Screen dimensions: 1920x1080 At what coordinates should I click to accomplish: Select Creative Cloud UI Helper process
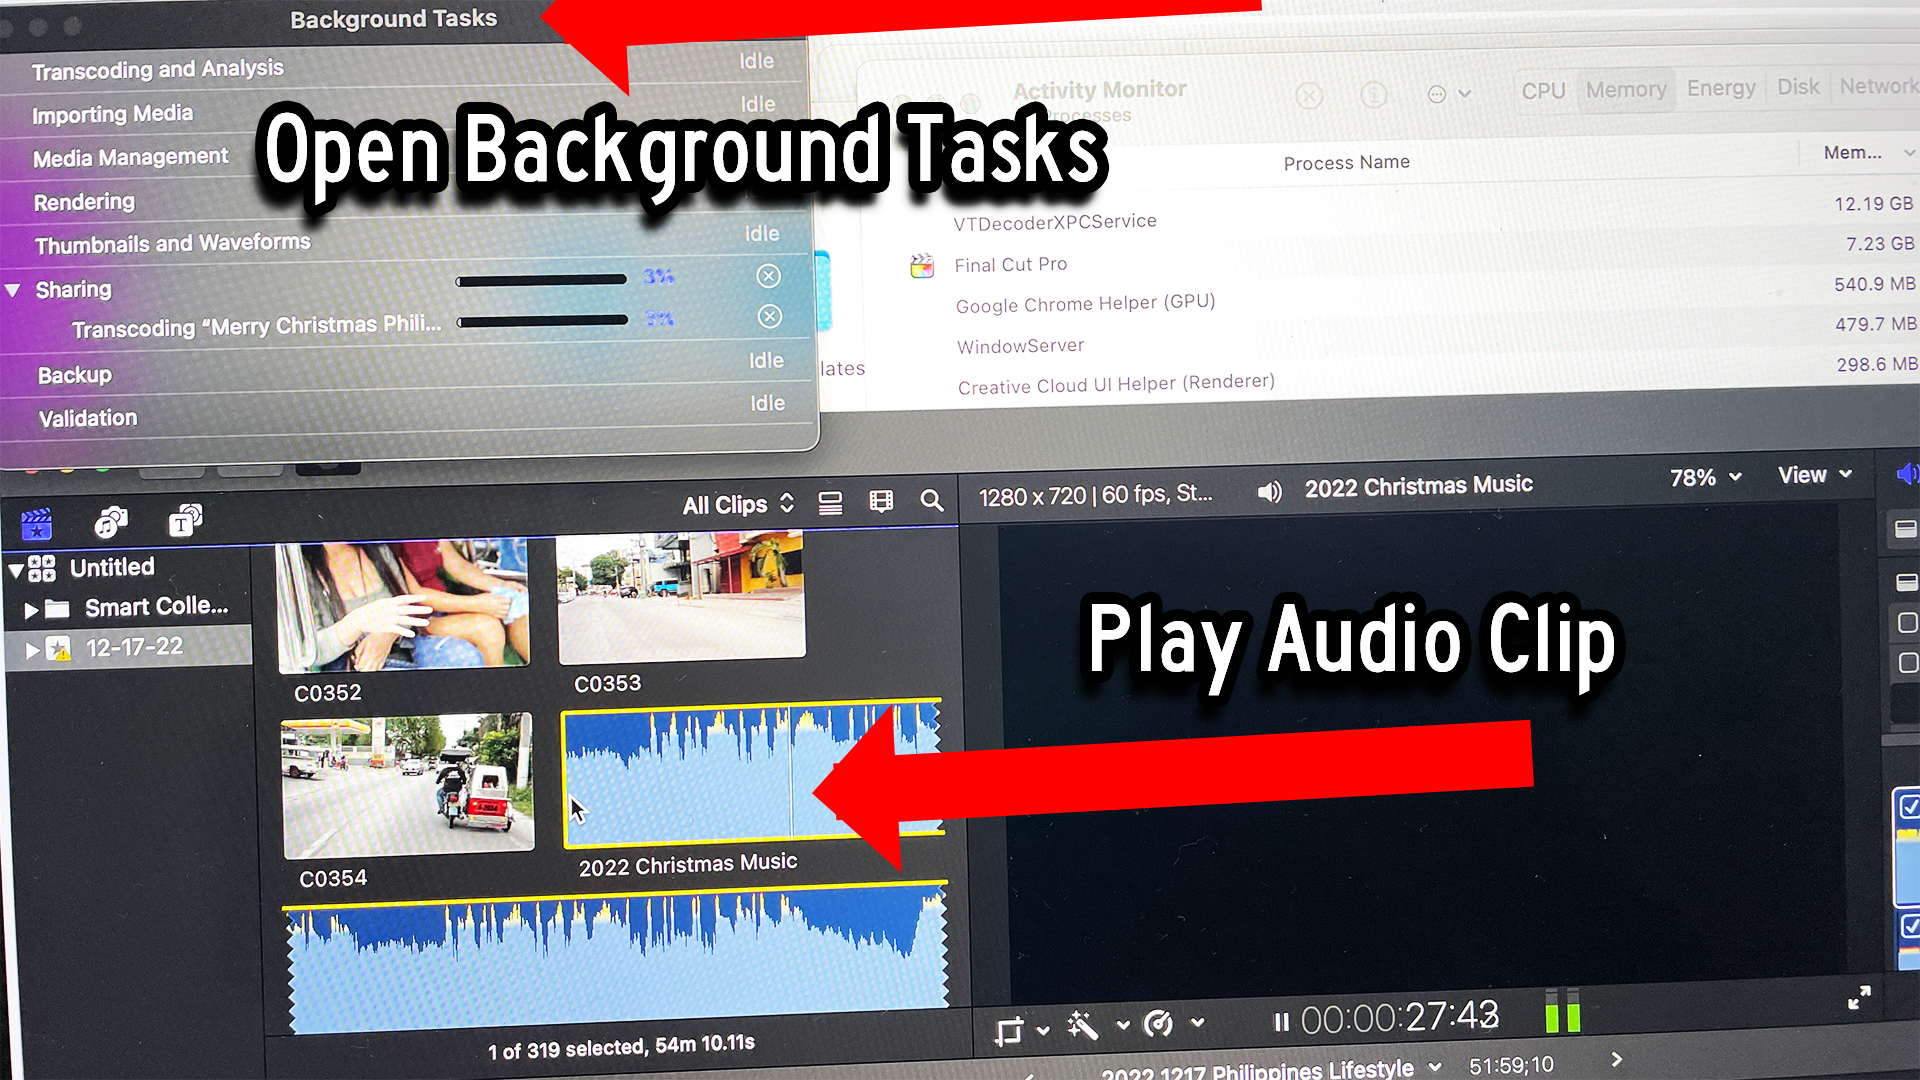pos(1116,384)
